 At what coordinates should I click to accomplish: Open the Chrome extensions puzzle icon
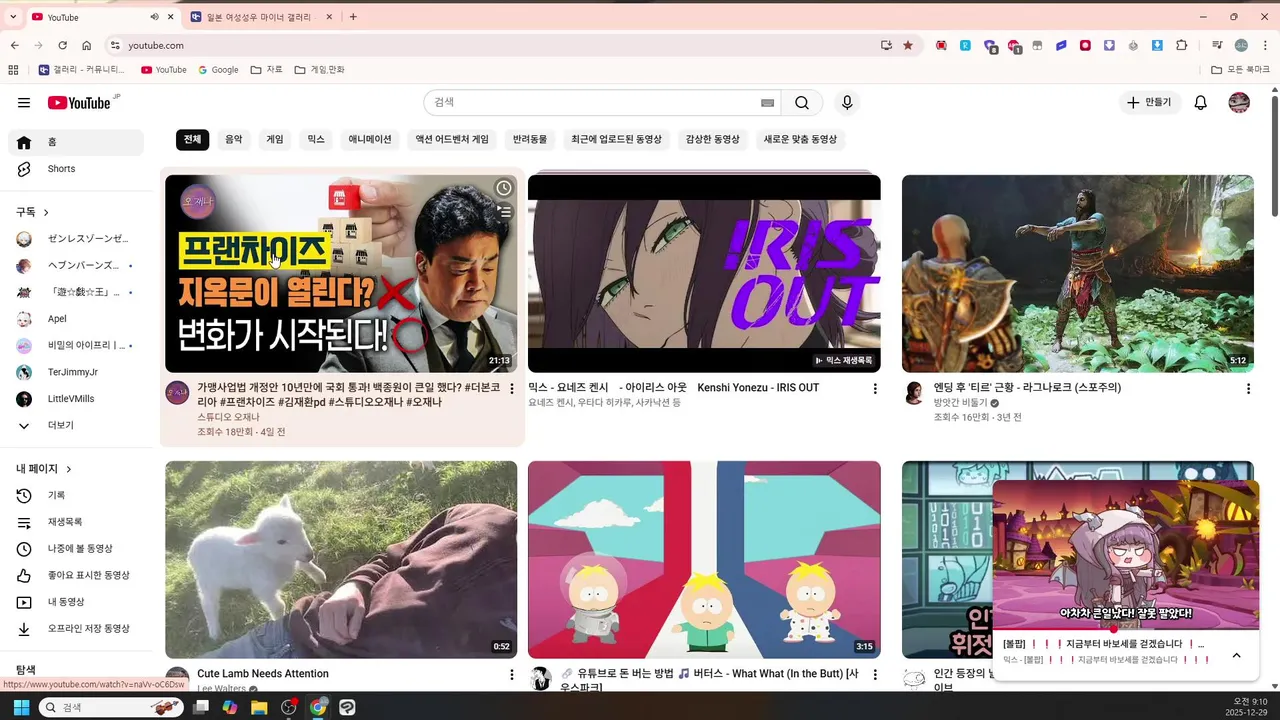pos(1181,45)
